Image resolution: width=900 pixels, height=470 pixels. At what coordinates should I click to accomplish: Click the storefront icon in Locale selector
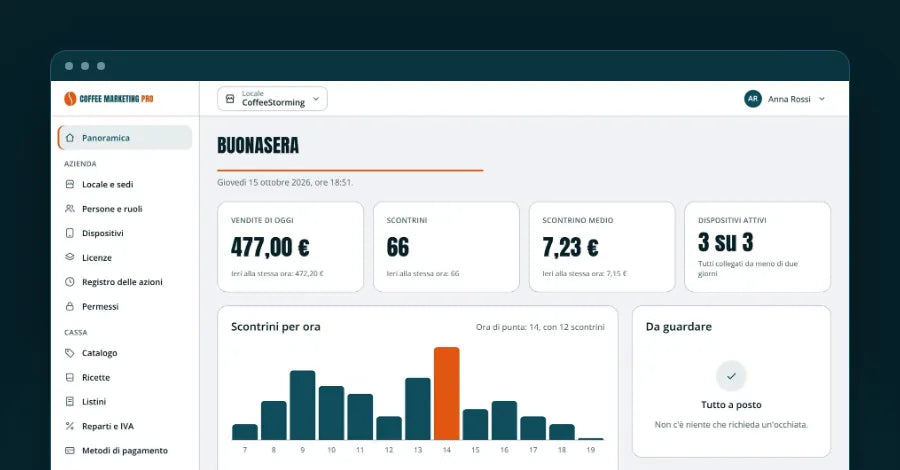click(230, 99)
